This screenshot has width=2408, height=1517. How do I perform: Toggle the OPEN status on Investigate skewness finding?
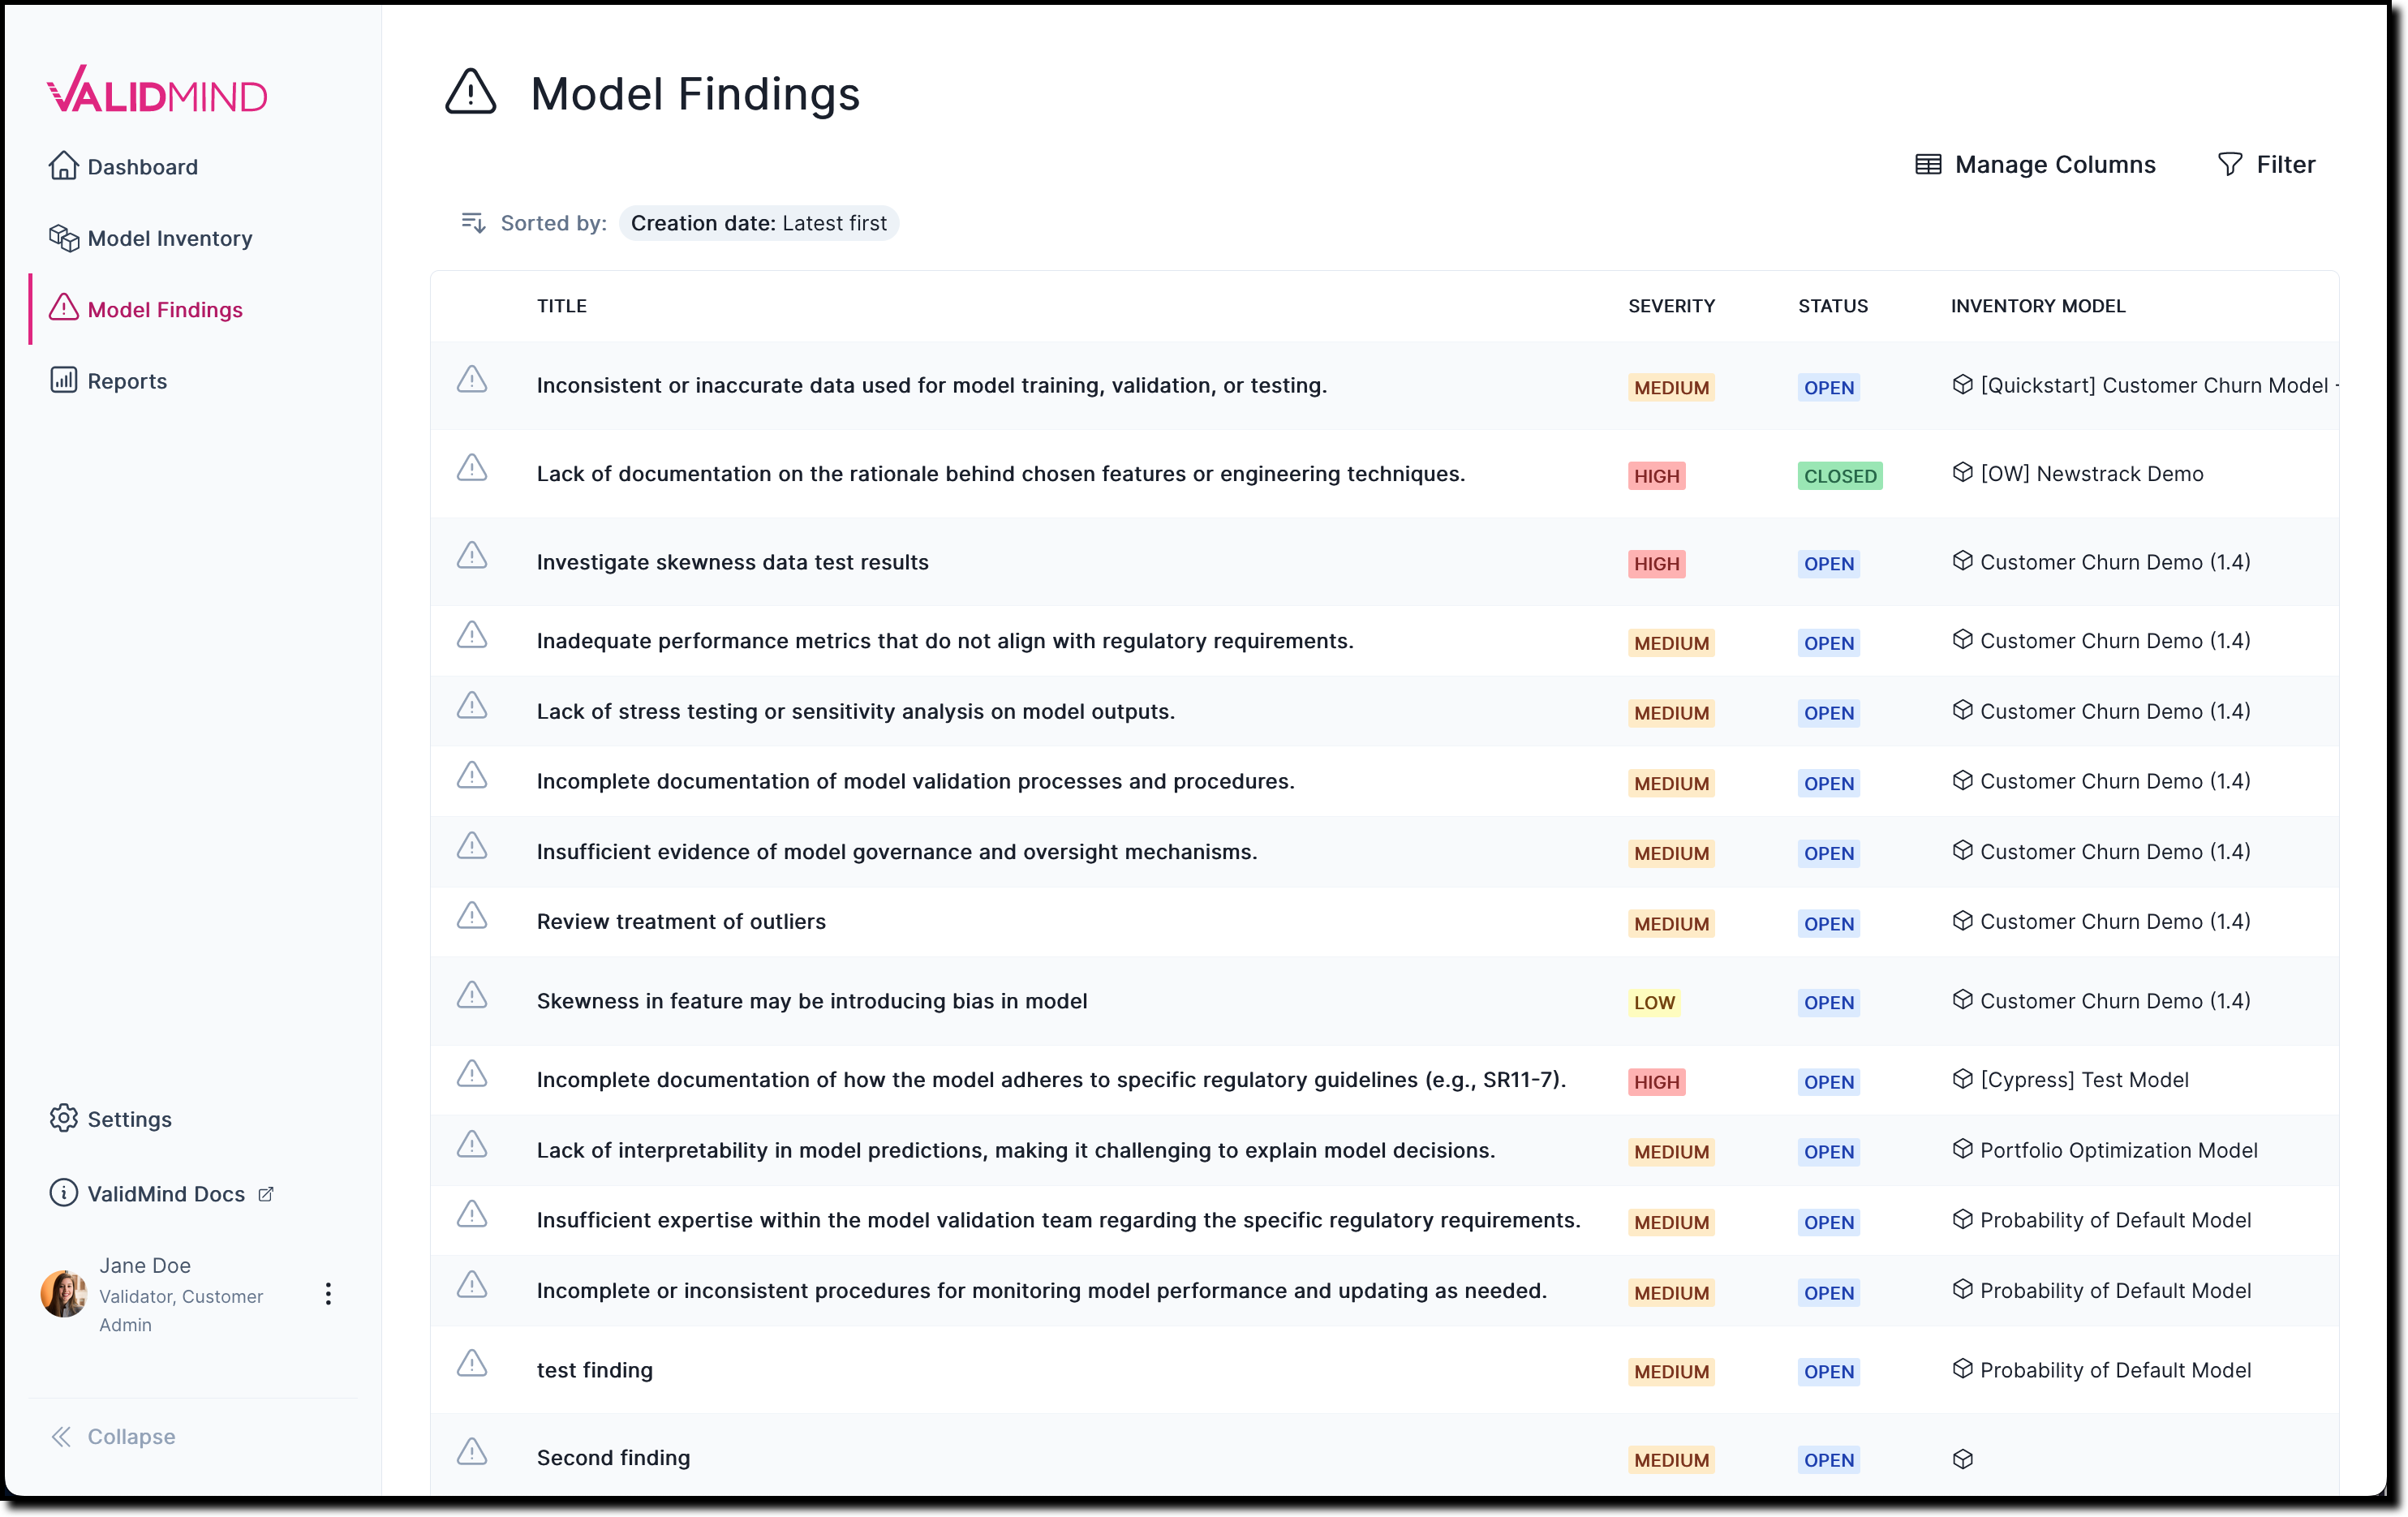tap(1830, 563)
